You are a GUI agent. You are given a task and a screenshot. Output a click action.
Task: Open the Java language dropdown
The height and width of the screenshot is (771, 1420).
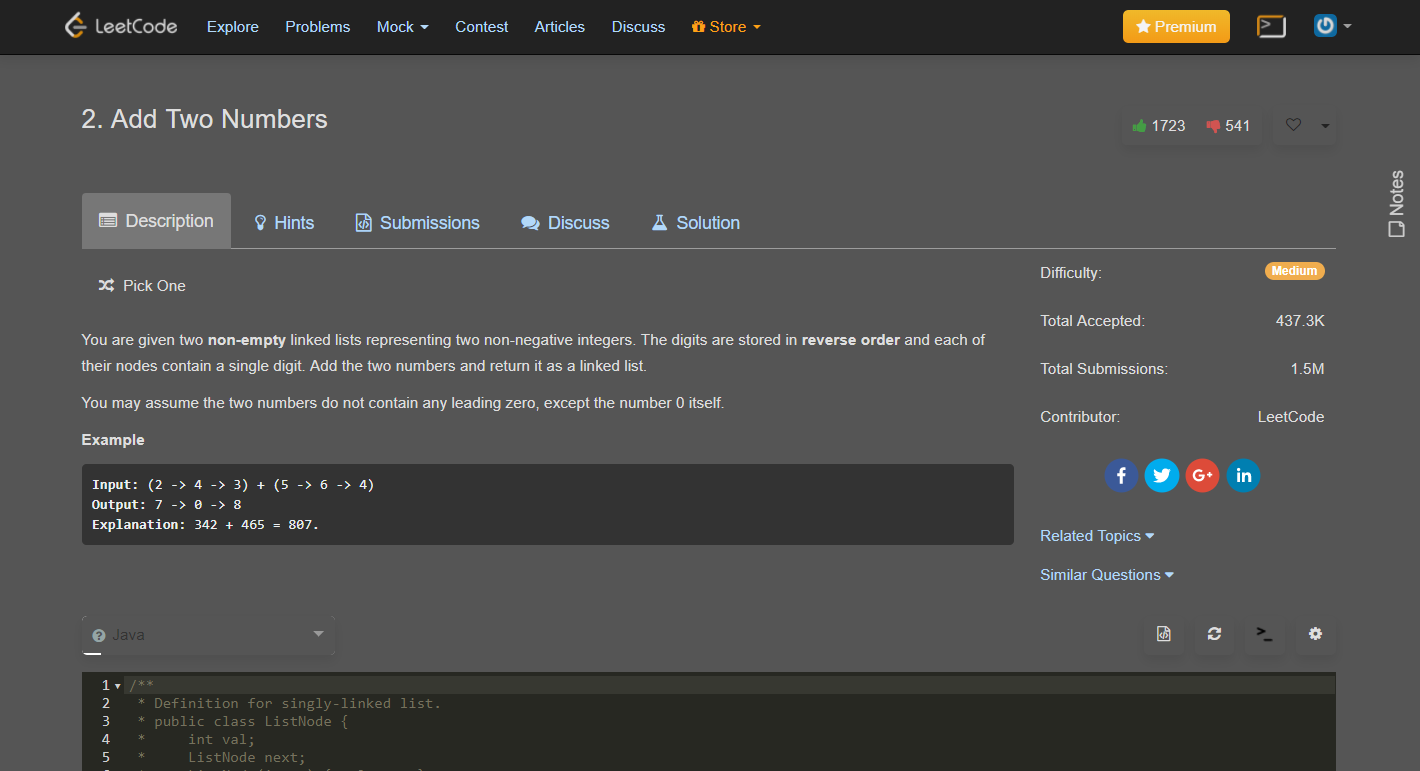[x=208, y=634]
